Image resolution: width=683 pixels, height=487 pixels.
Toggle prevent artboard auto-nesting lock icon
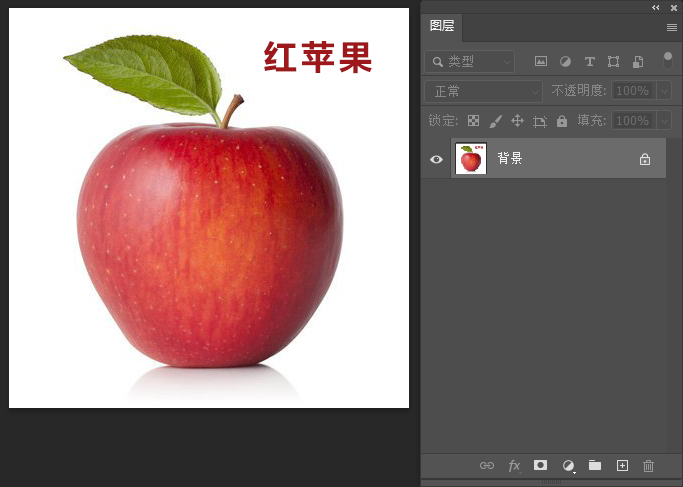(540, 122)
